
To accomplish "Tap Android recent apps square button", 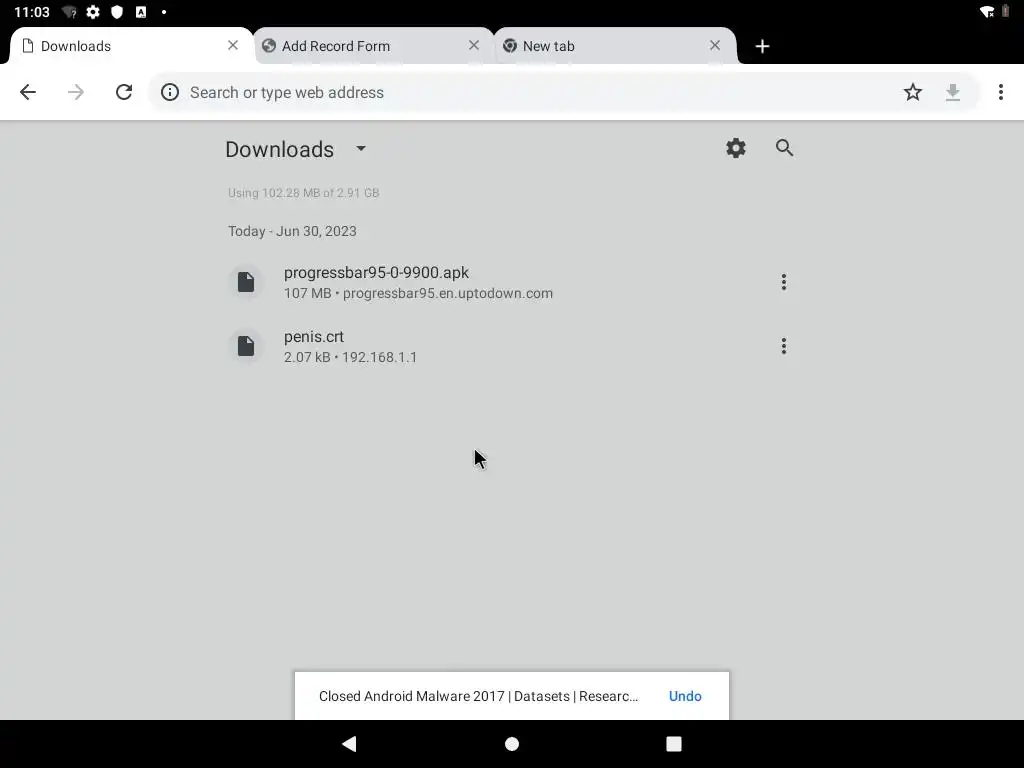I will click(x=674, y=744).
